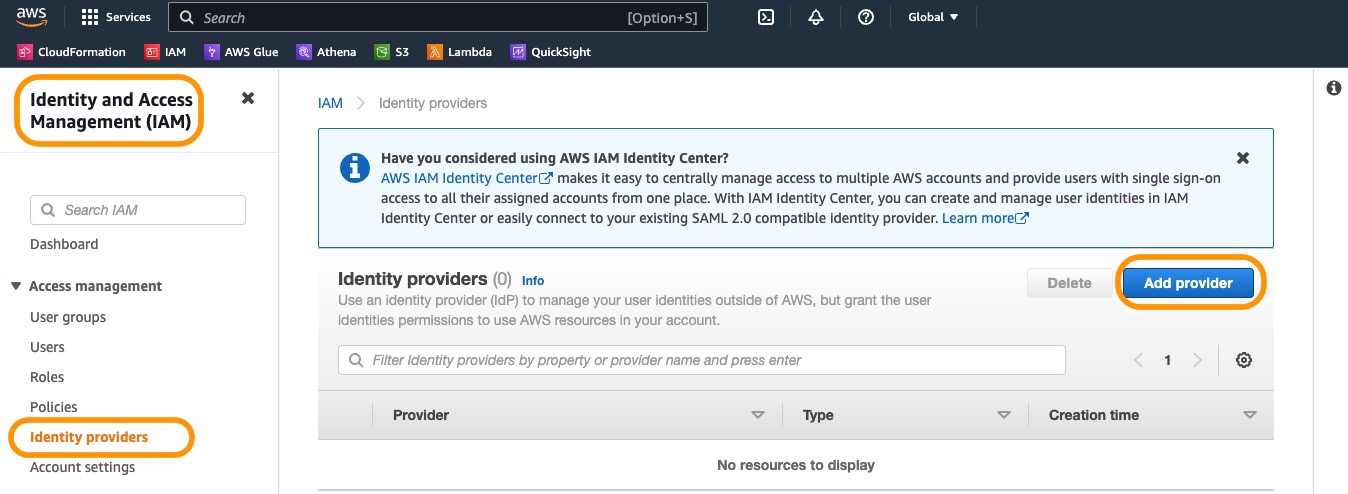
Task: Click the Add provider button
Action: point(1188,283)
